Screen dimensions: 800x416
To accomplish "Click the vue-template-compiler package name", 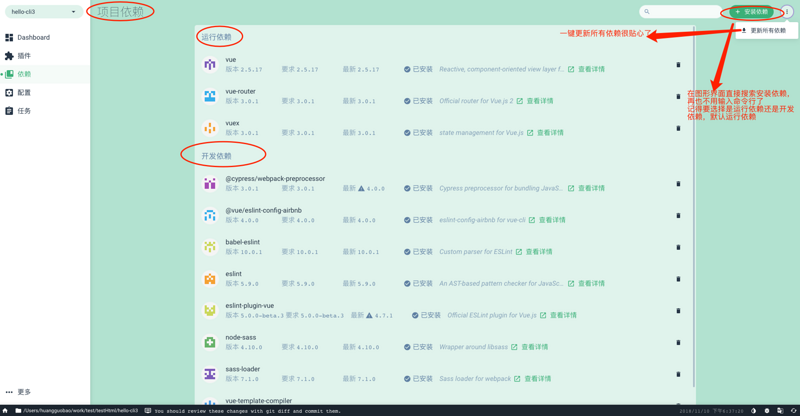I will (x=259, y=401).
